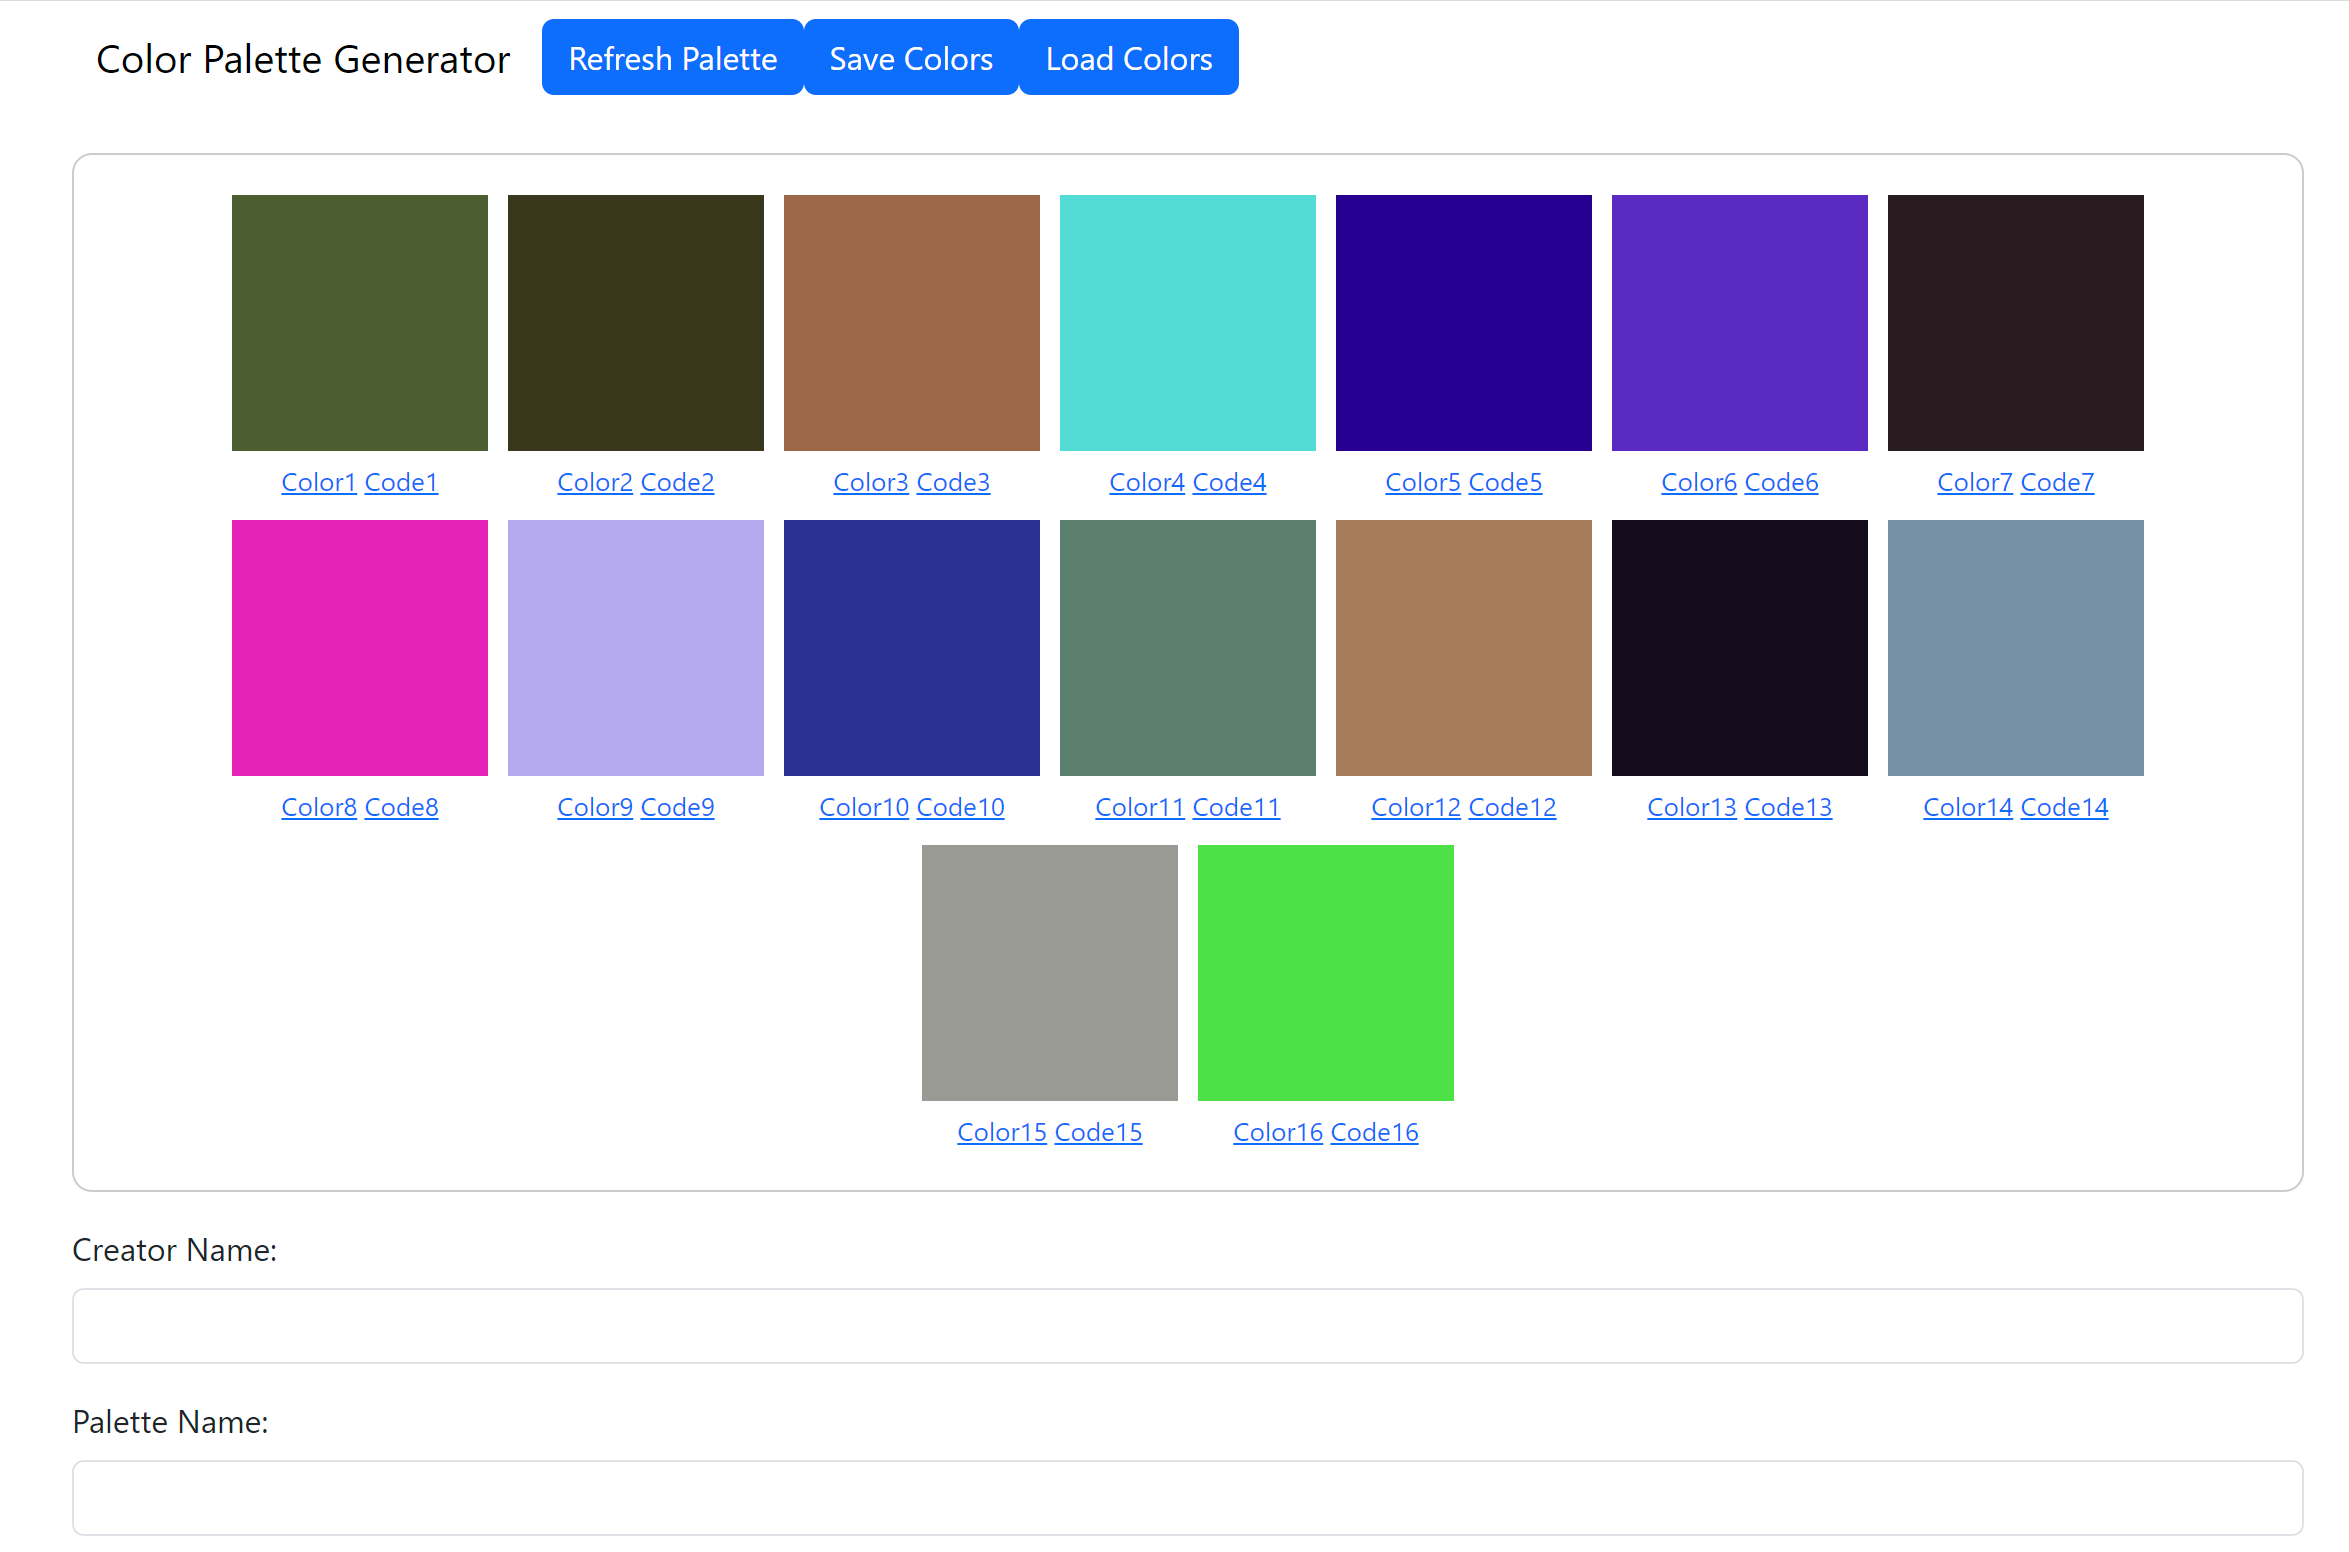Choose the purple Color6 swatch
The width and height of the screenshot is (2349, 1552).
[x=1740, y=323]
